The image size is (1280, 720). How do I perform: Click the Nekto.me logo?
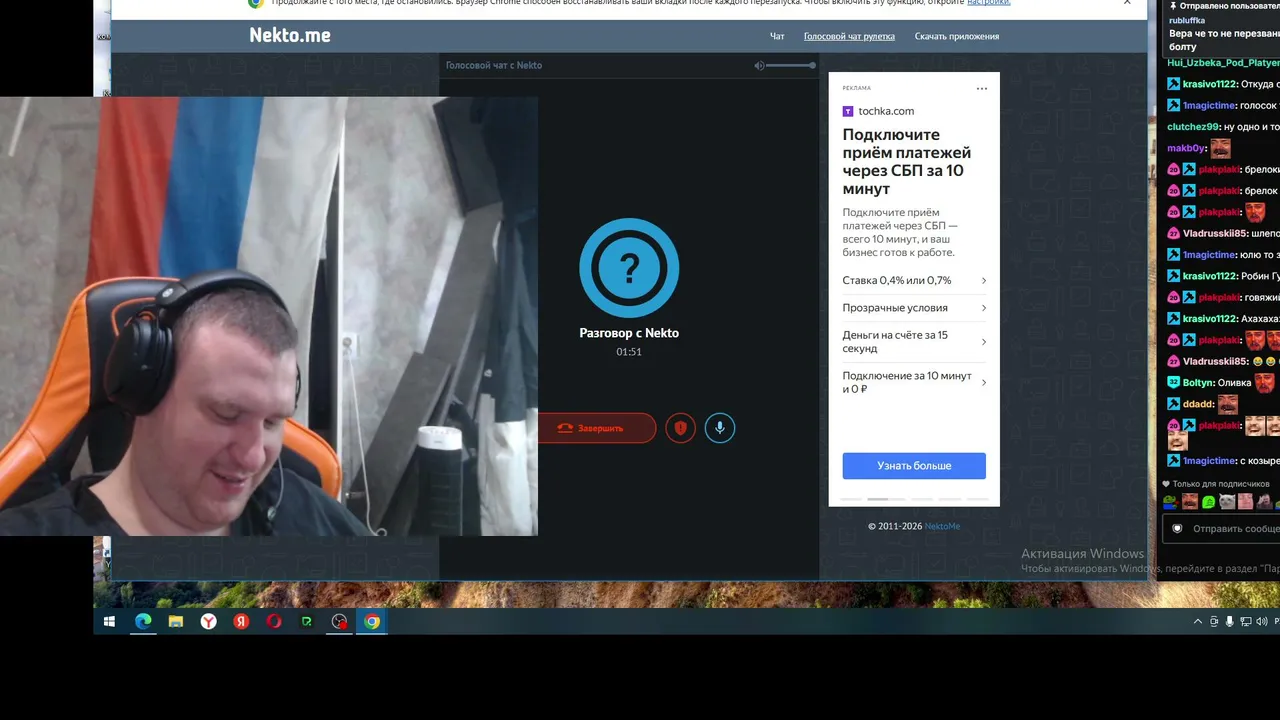click(x=290, y=36)
